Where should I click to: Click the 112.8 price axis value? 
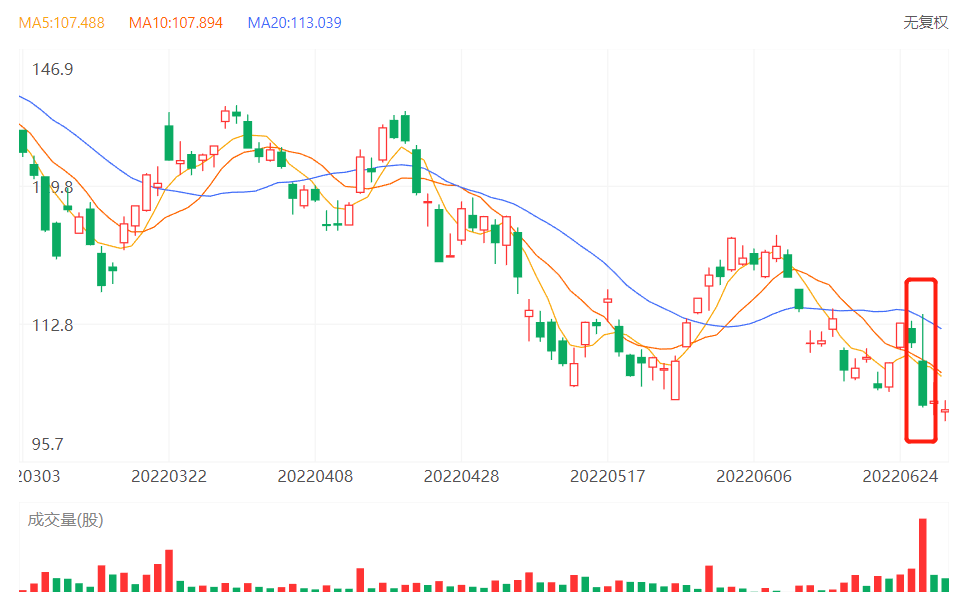pos(53,325)
